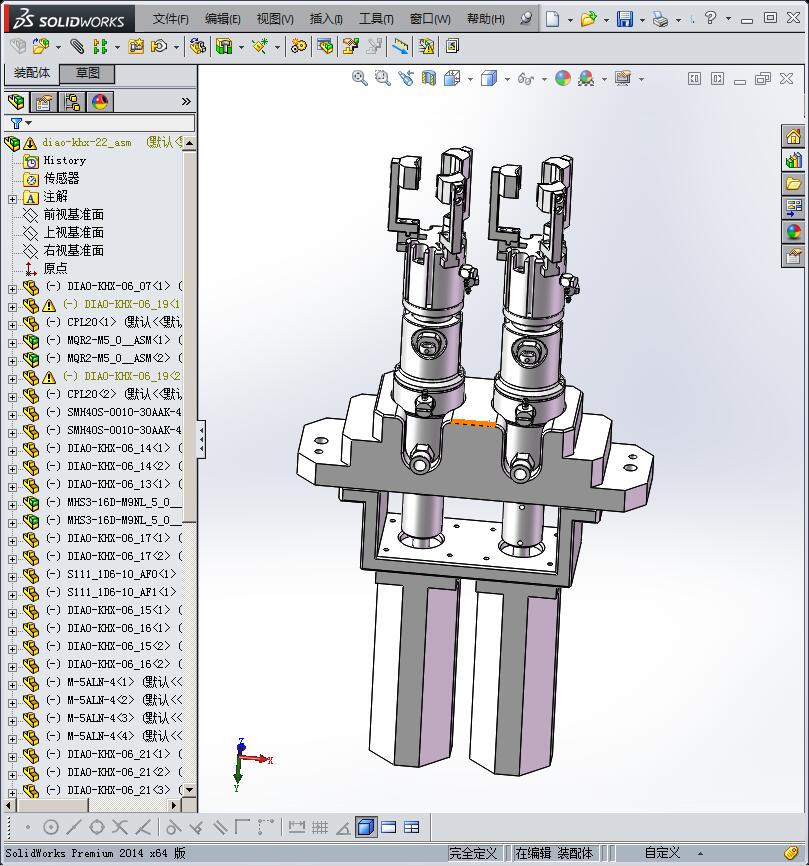Expand the MQR2-M5_0__ASM<1> node
Image resolution: width=809 pixels, height=866 pixels.
coord(12,343)
